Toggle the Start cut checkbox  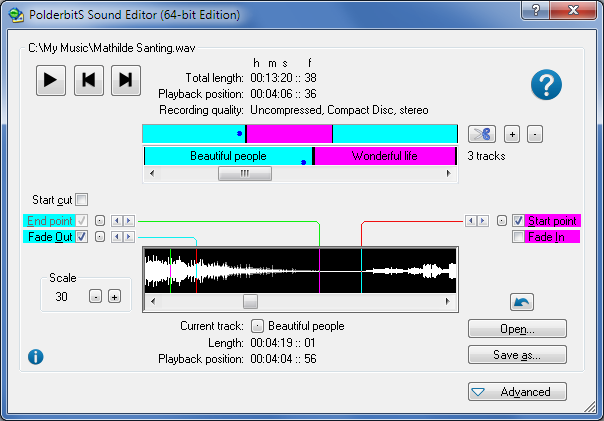pyautogui.click(x=82, y=200)
